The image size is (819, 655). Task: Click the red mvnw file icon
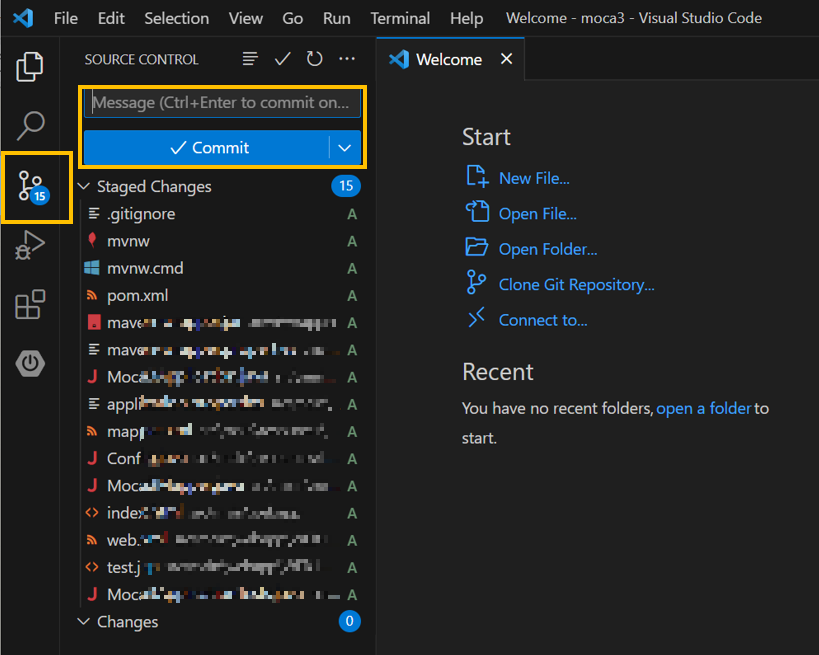92,240
